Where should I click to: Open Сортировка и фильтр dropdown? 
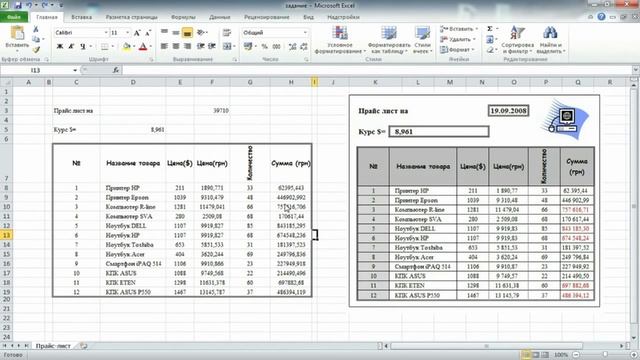[x=518, y=40]
